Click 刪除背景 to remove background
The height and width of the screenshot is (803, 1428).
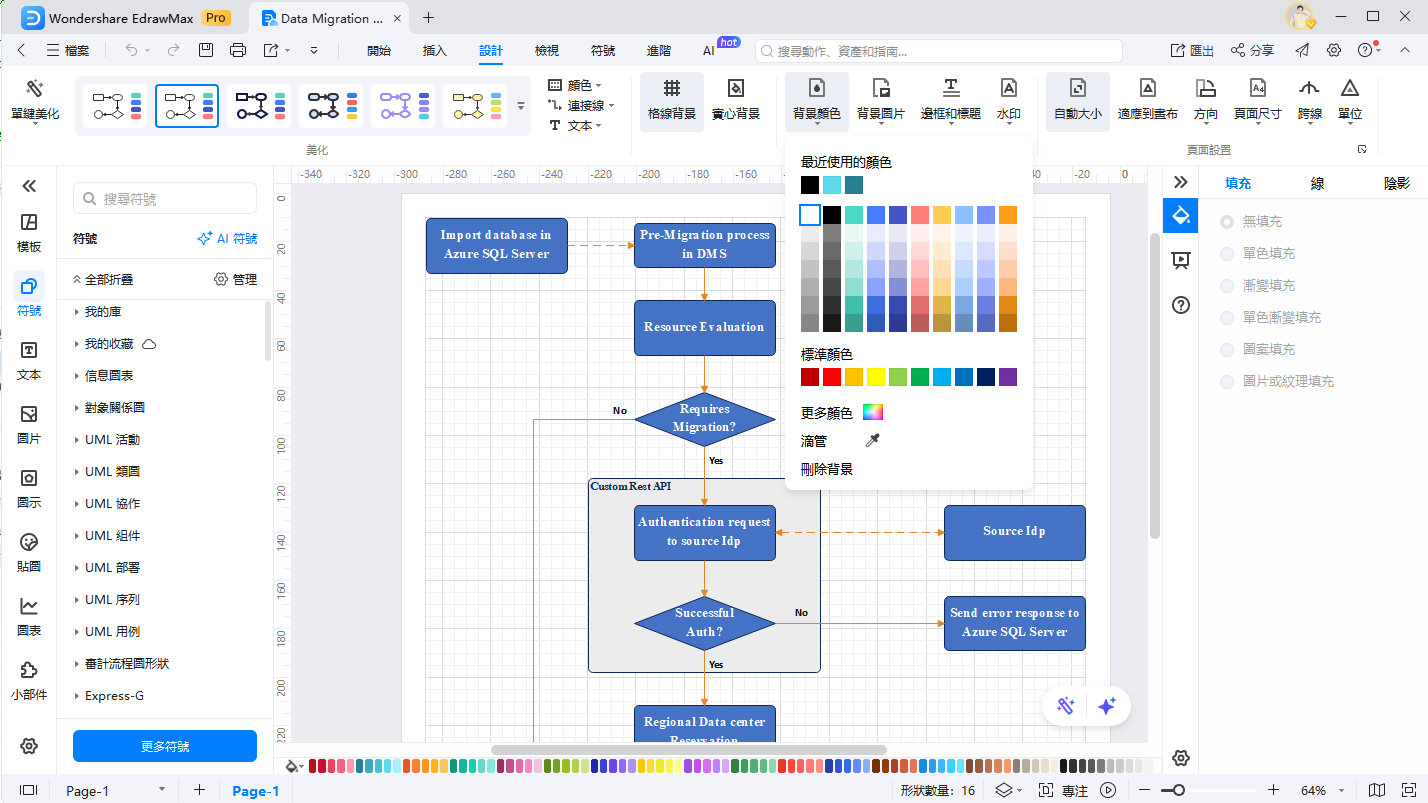827,469
